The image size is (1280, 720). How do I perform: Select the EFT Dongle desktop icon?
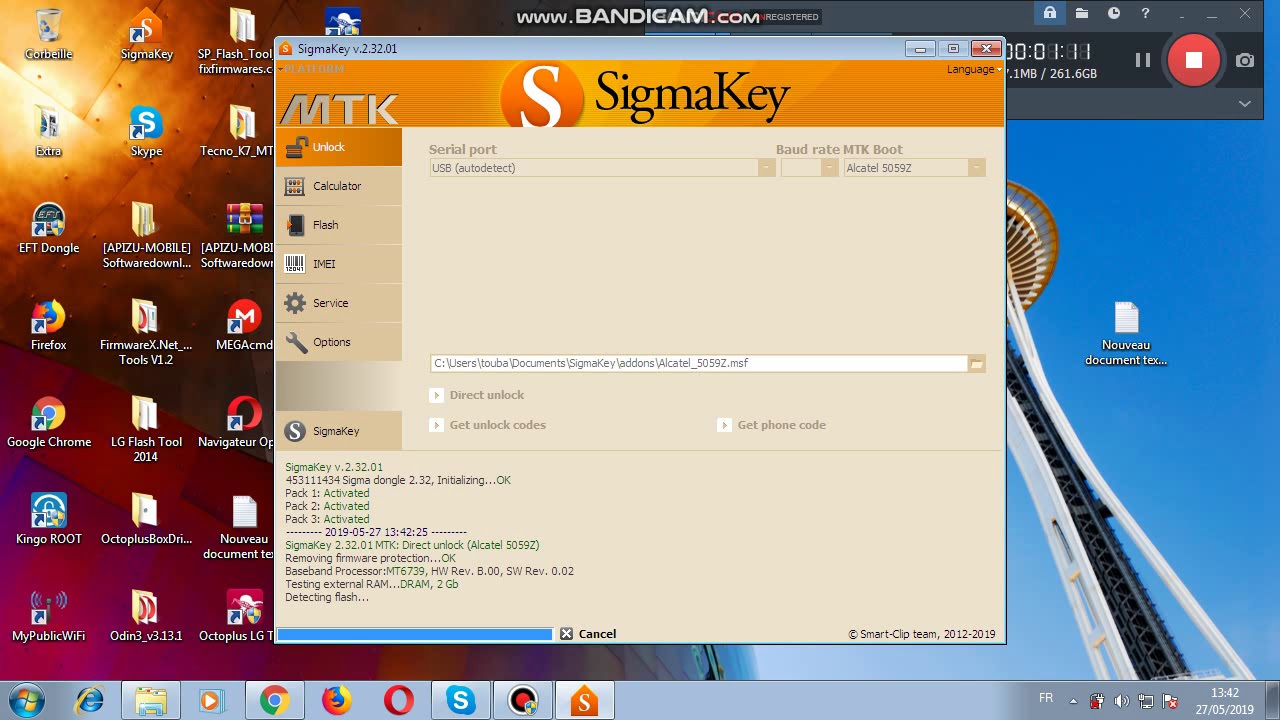coord(48,229)
